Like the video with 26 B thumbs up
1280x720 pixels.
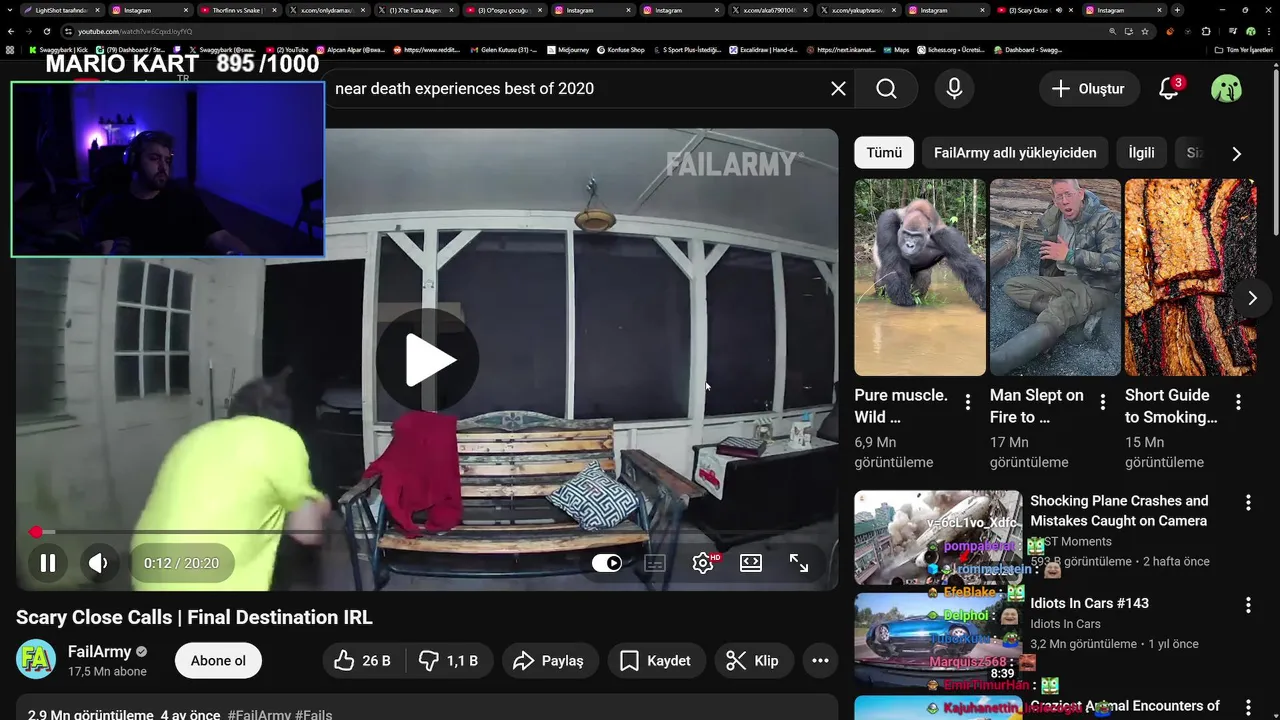pyautogui.click(x=363, y=661)
